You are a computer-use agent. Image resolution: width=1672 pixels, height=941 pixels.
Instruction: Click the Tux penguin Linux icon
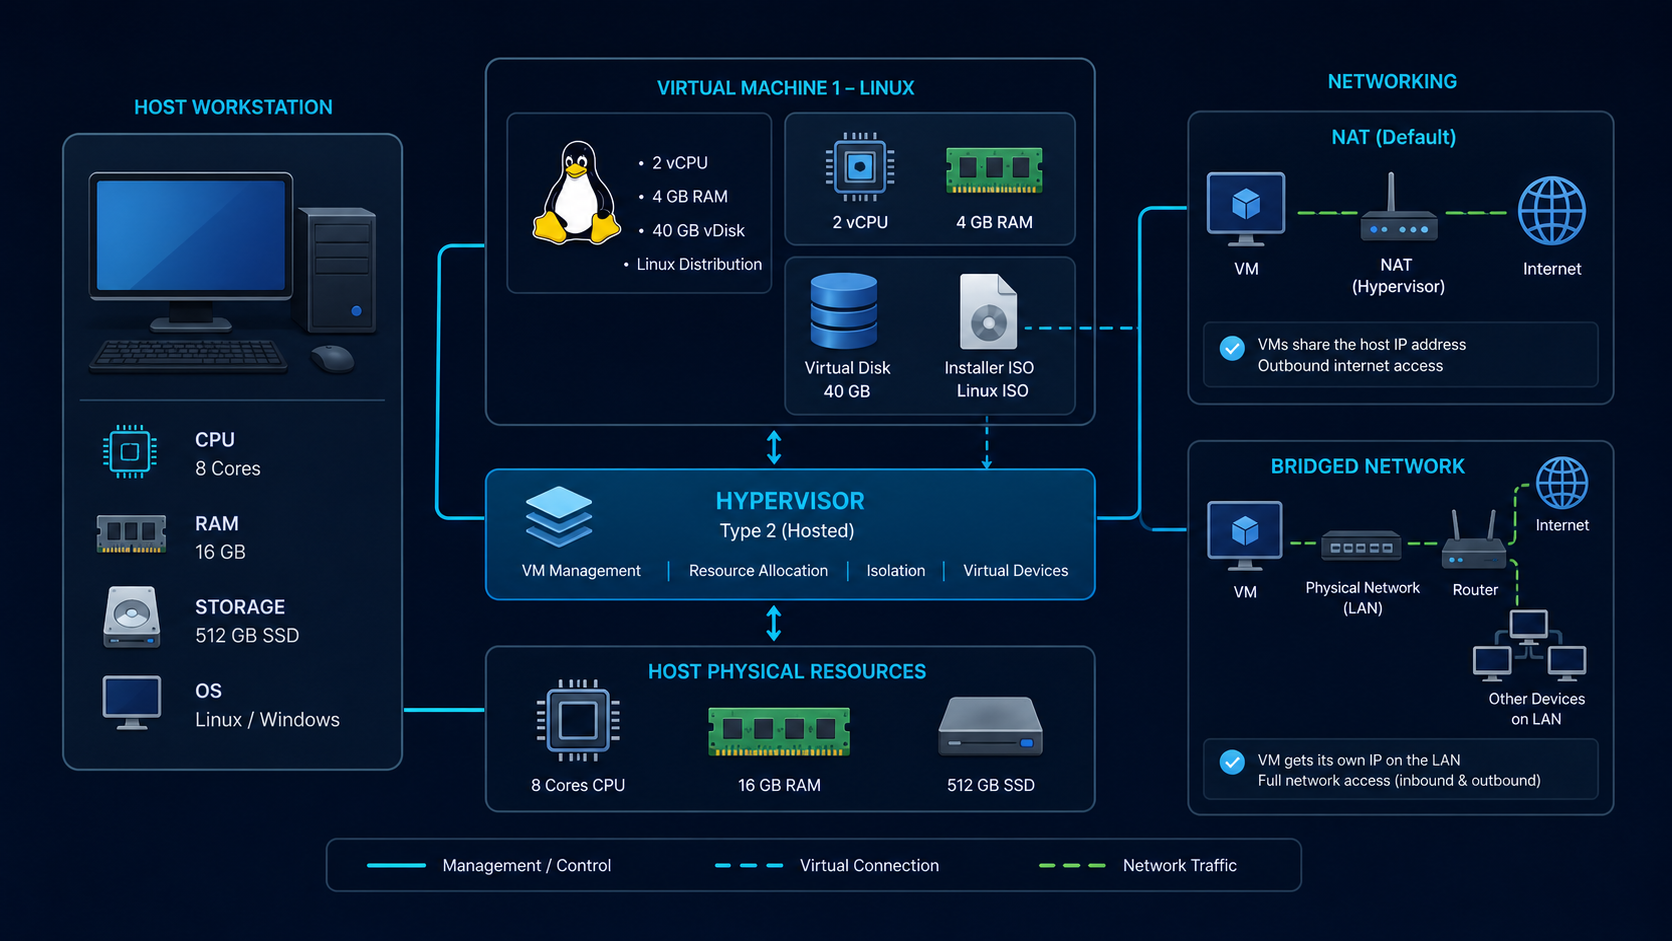click(x=577, y=193)
